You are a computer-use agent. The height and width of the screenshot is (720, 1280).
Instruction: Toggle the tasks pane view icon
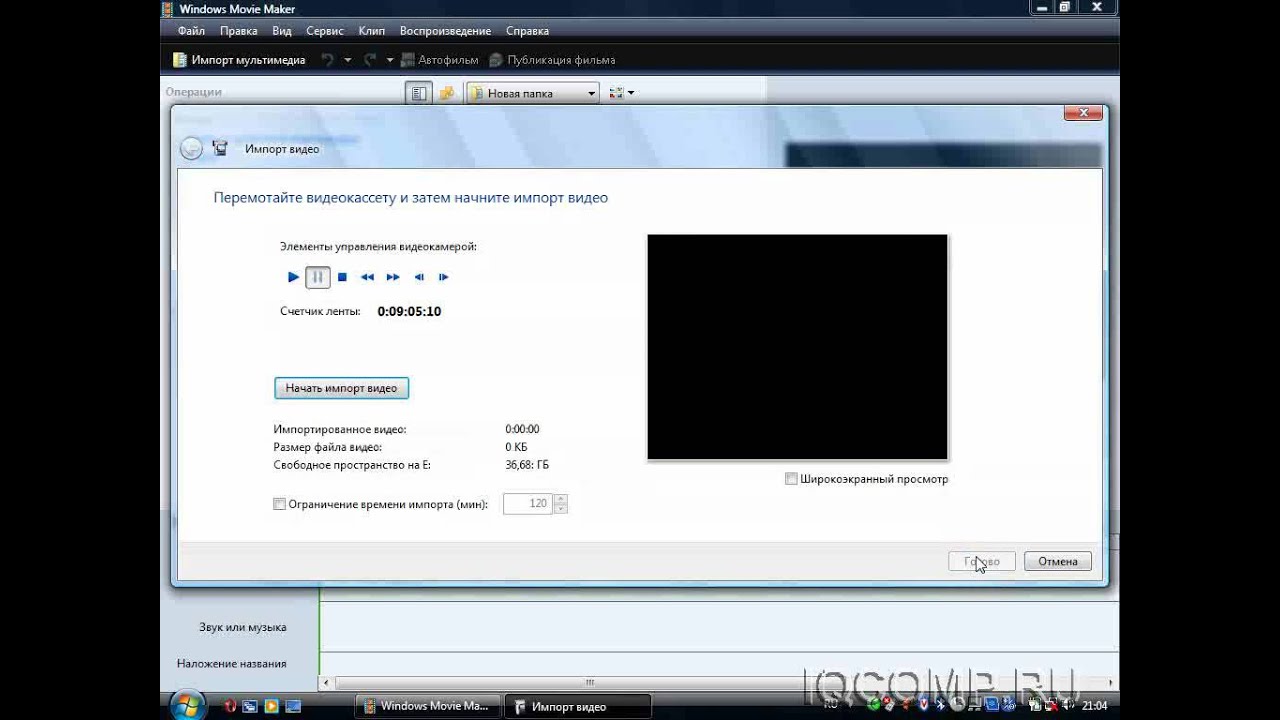[419, 93]
